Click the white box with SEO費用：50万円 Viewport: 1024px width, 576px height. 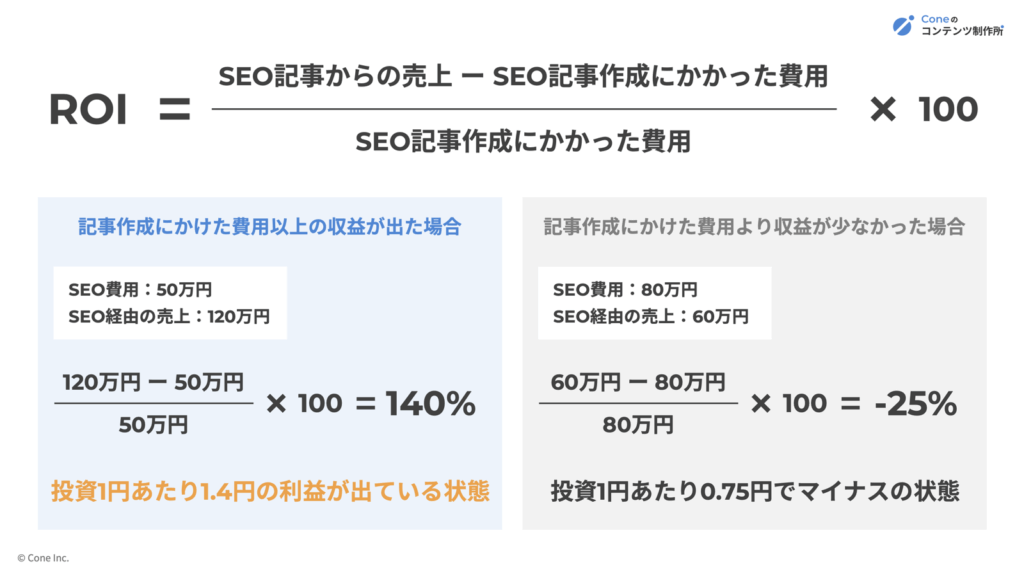(x=170, y=303)
